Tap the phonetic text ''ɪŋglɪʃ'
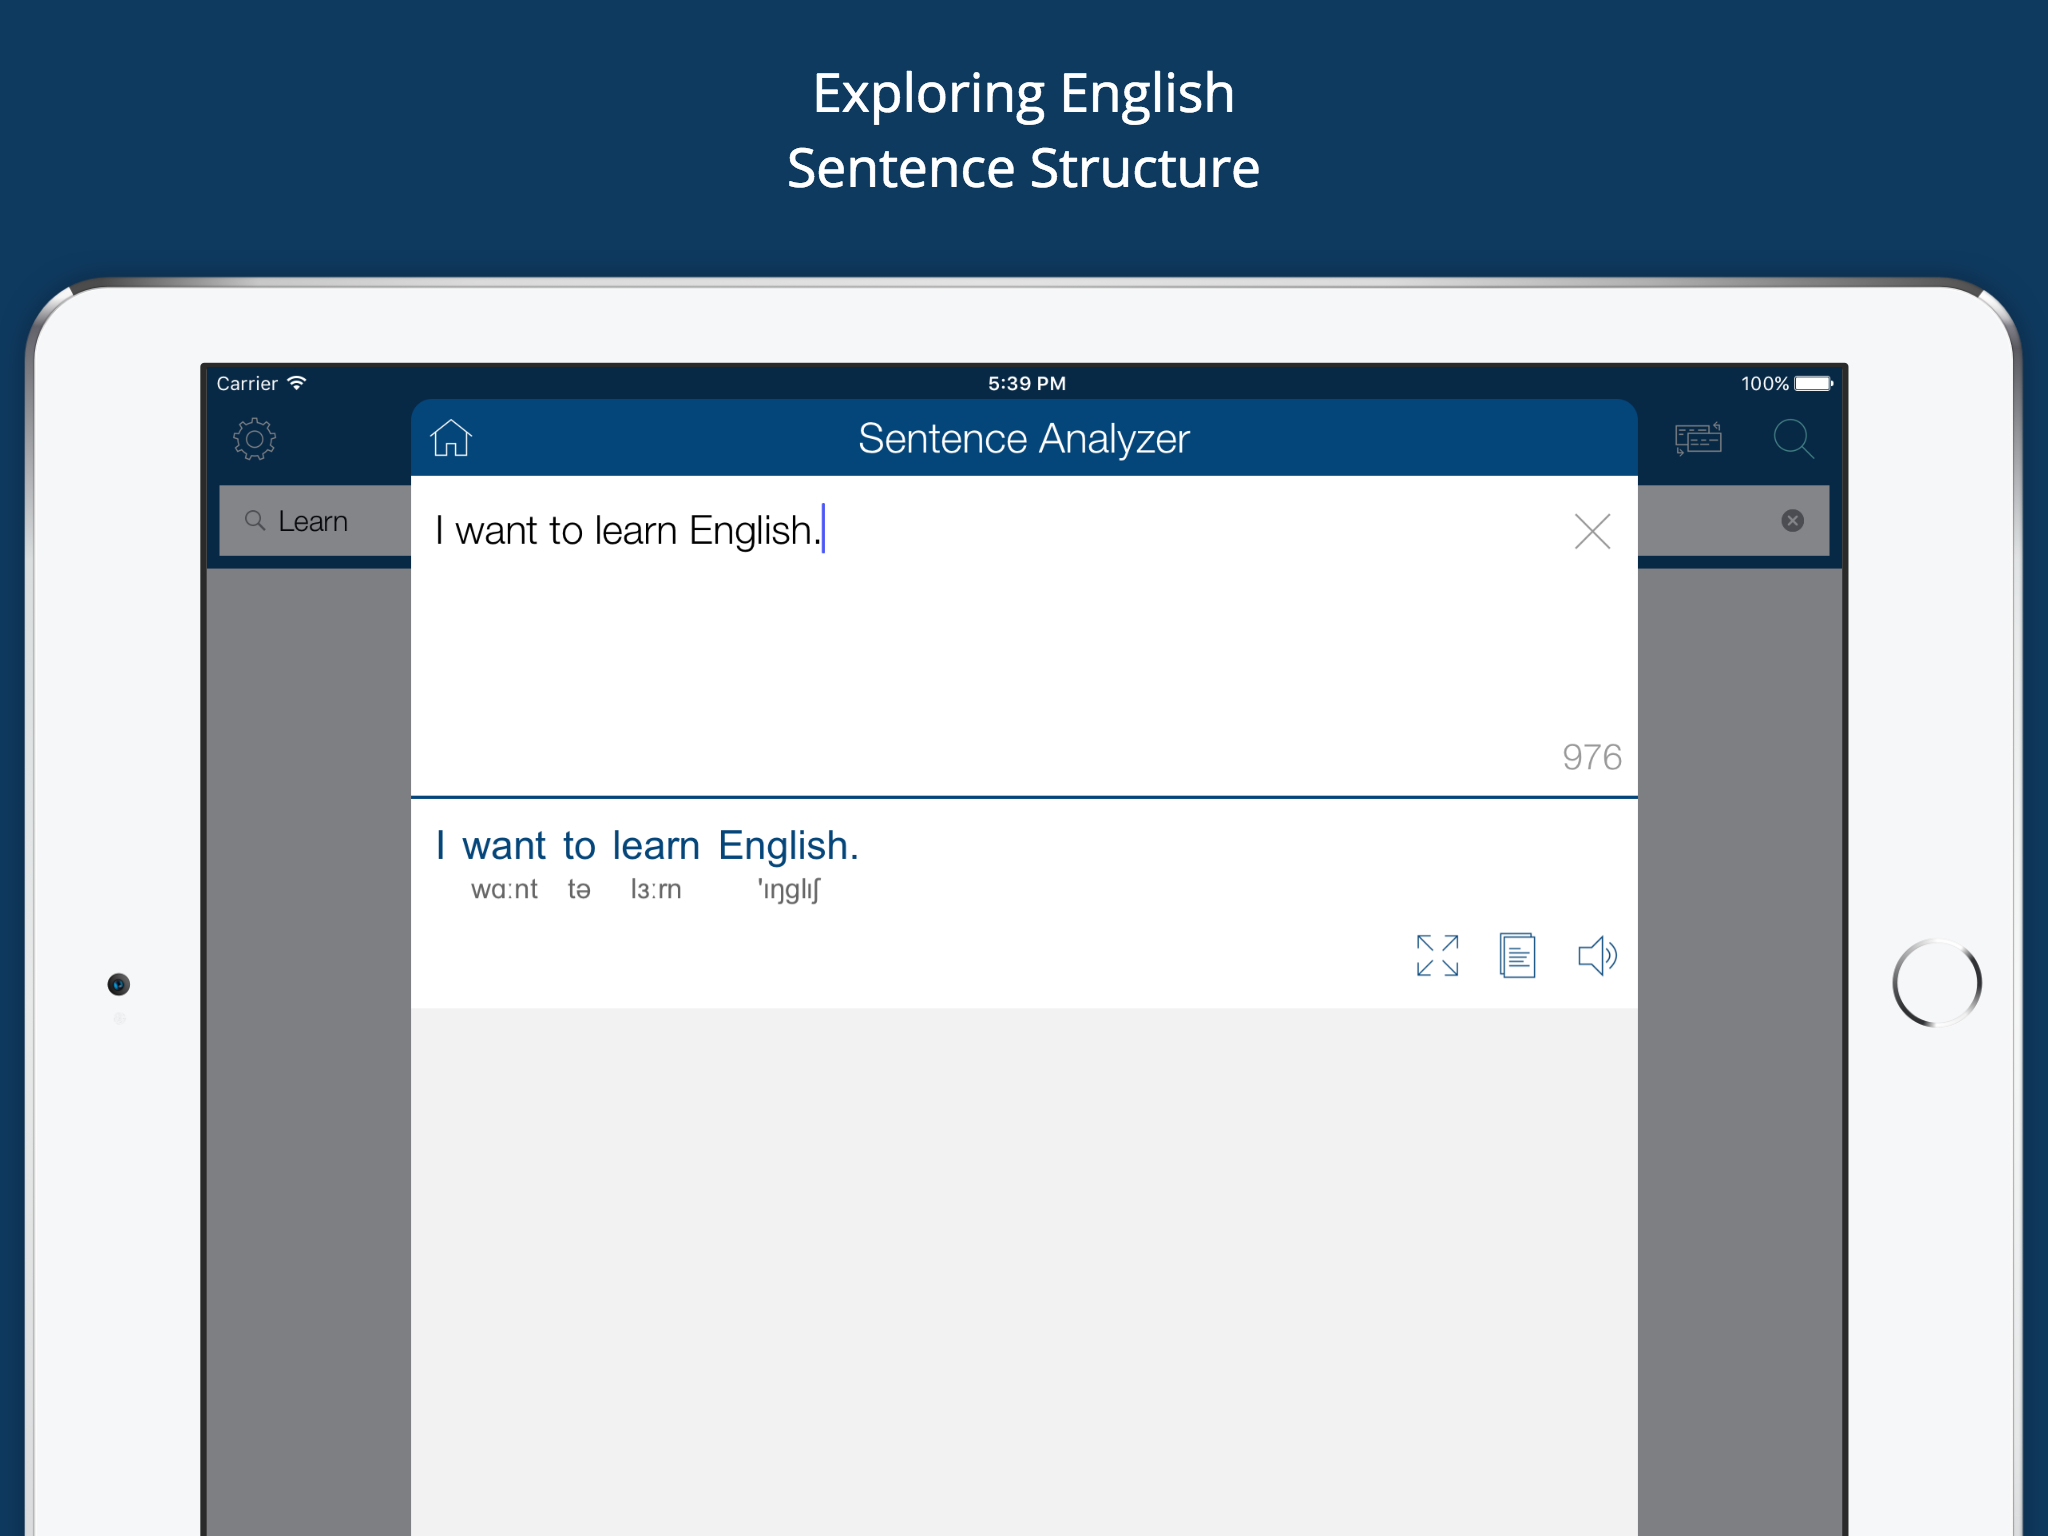2048x1536 pixels. coord(788,889)
